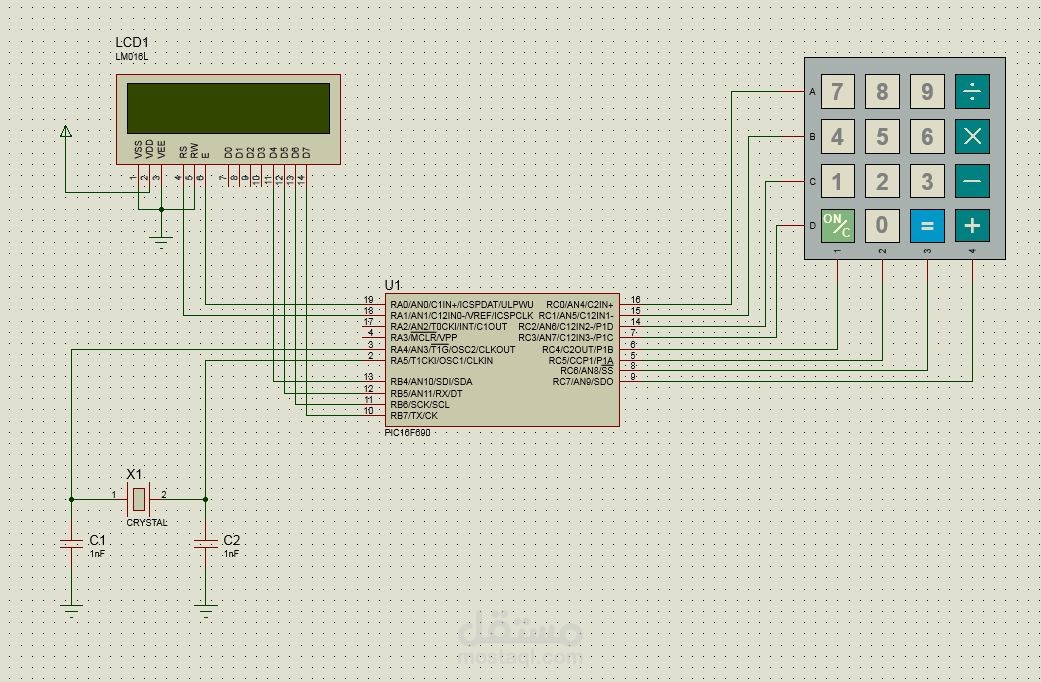Click the blue equals key
This screenshot has height=682, width=1041.
click(927, 226)
